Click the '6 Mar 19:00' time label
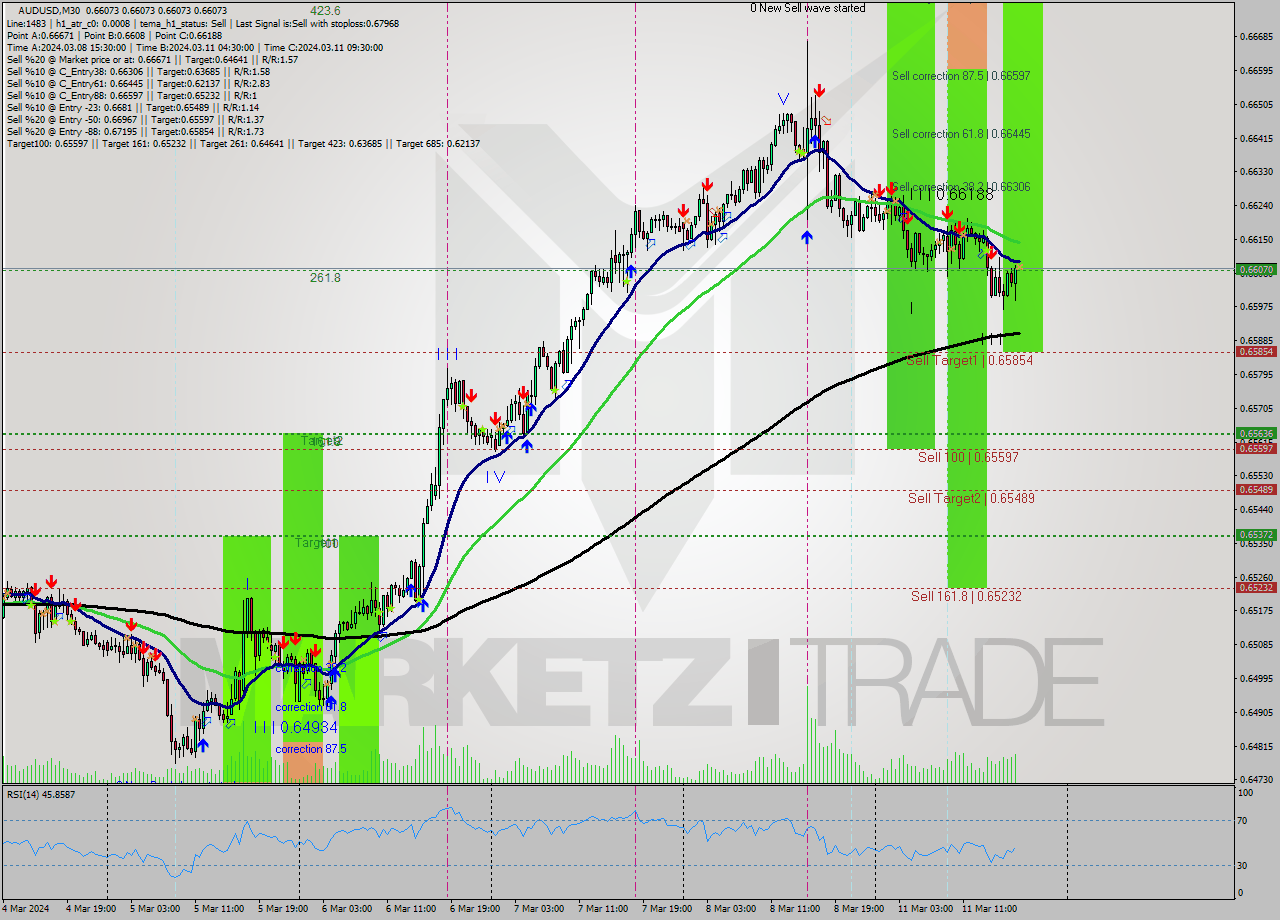Image resolution: width=1280 pixels, height=920 pixels. (475, 909)
